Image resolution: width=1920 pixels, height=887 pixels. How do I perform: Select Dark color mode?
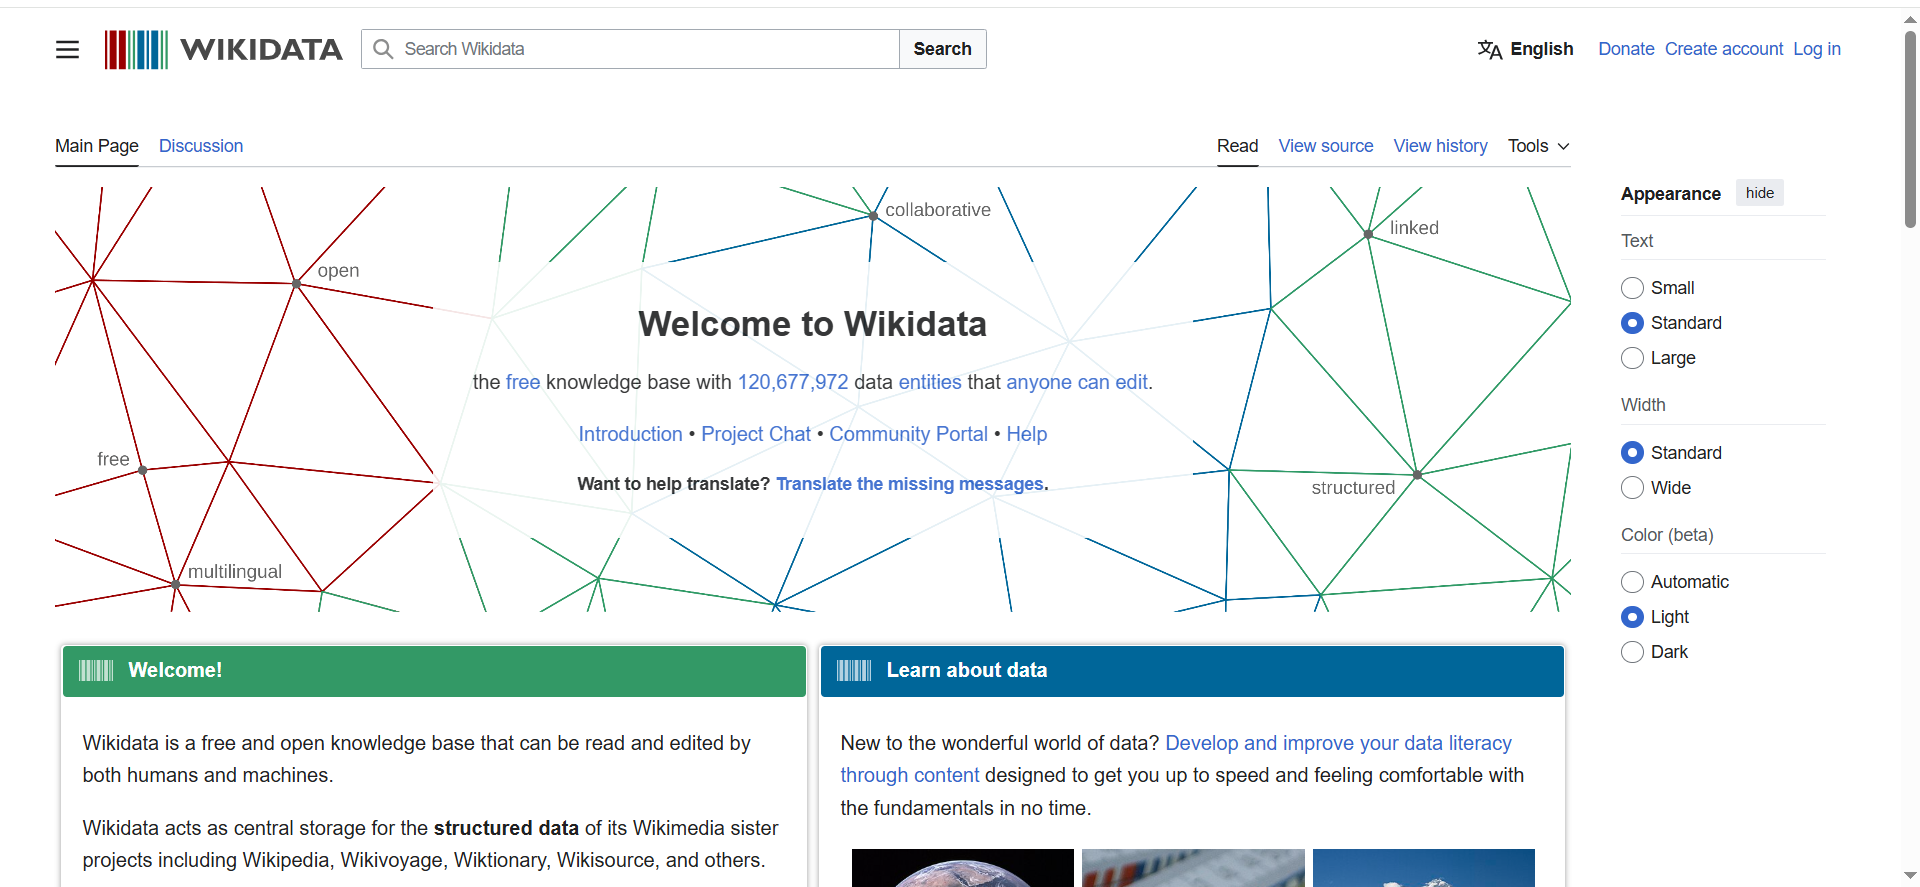tap(1632, 652)
